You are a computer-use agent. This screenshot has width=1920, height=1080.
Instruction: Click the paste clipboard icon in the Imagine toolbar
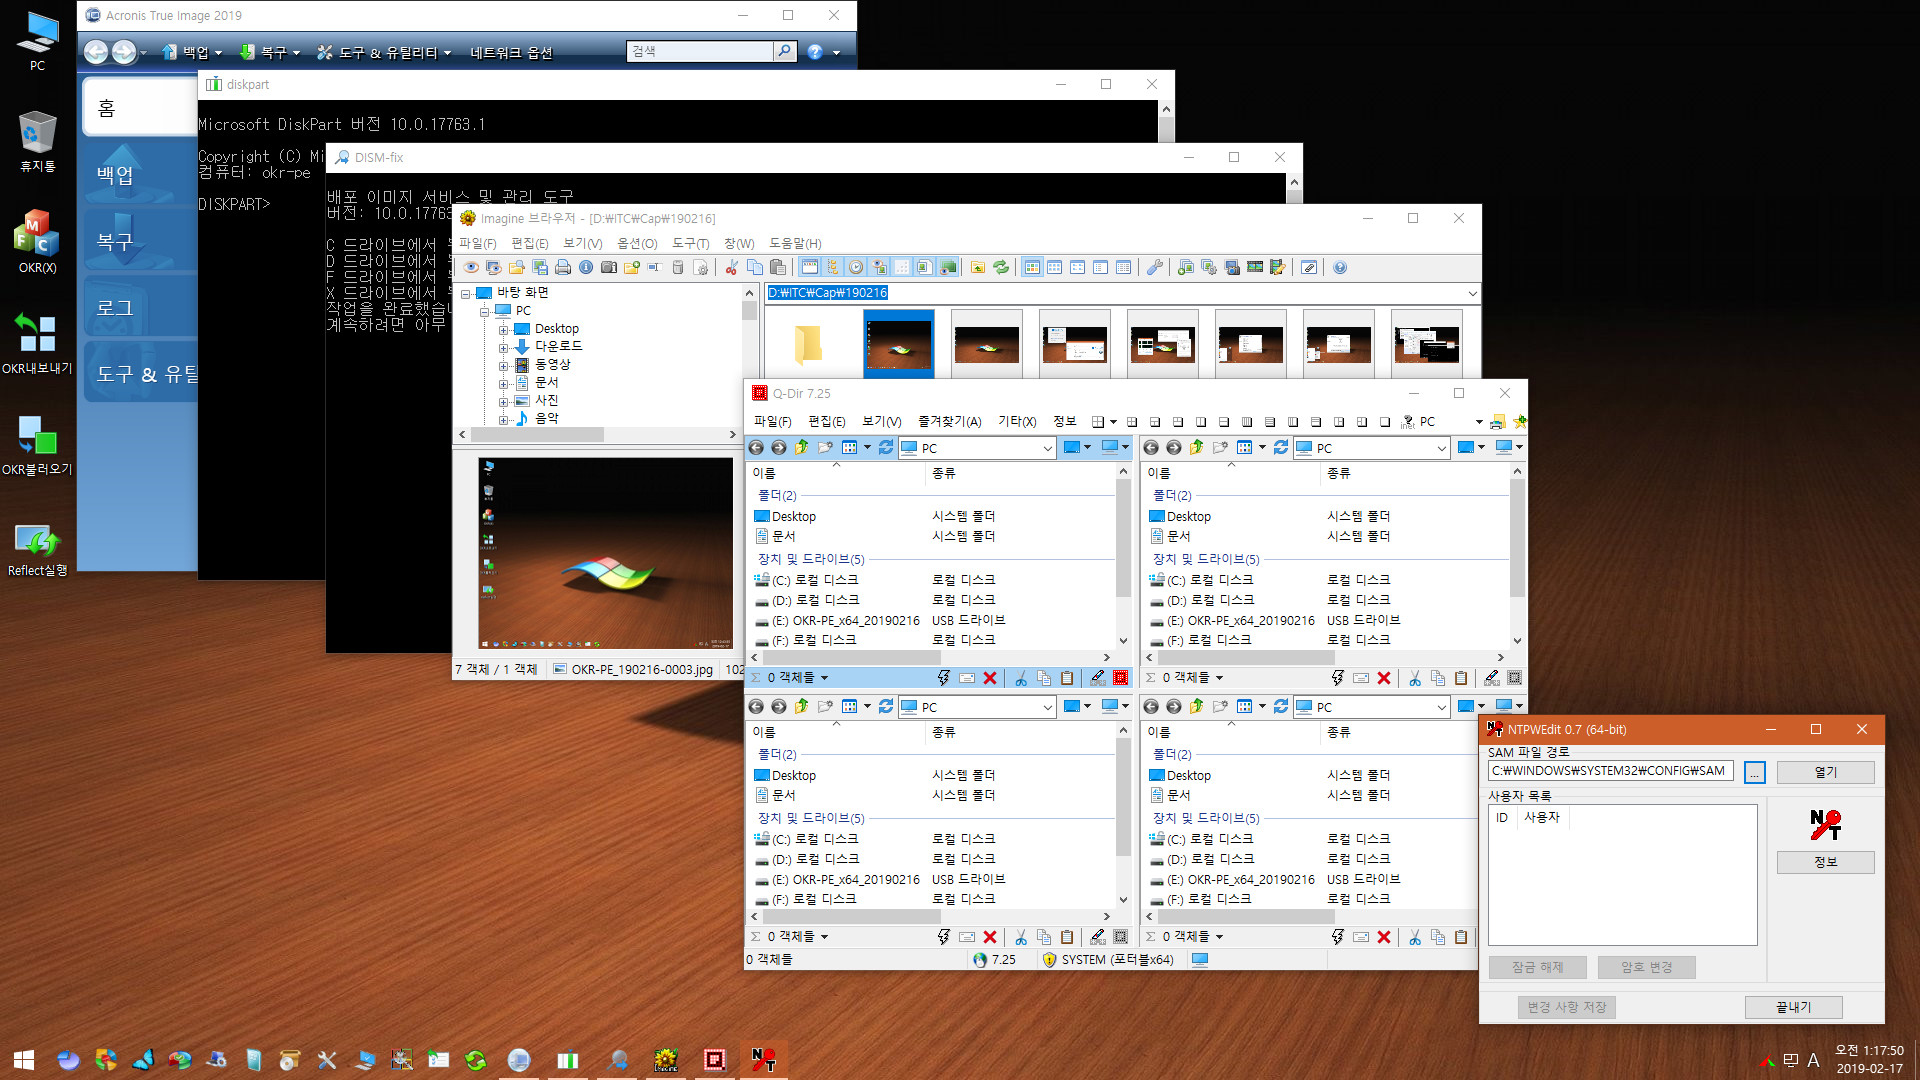778,268
